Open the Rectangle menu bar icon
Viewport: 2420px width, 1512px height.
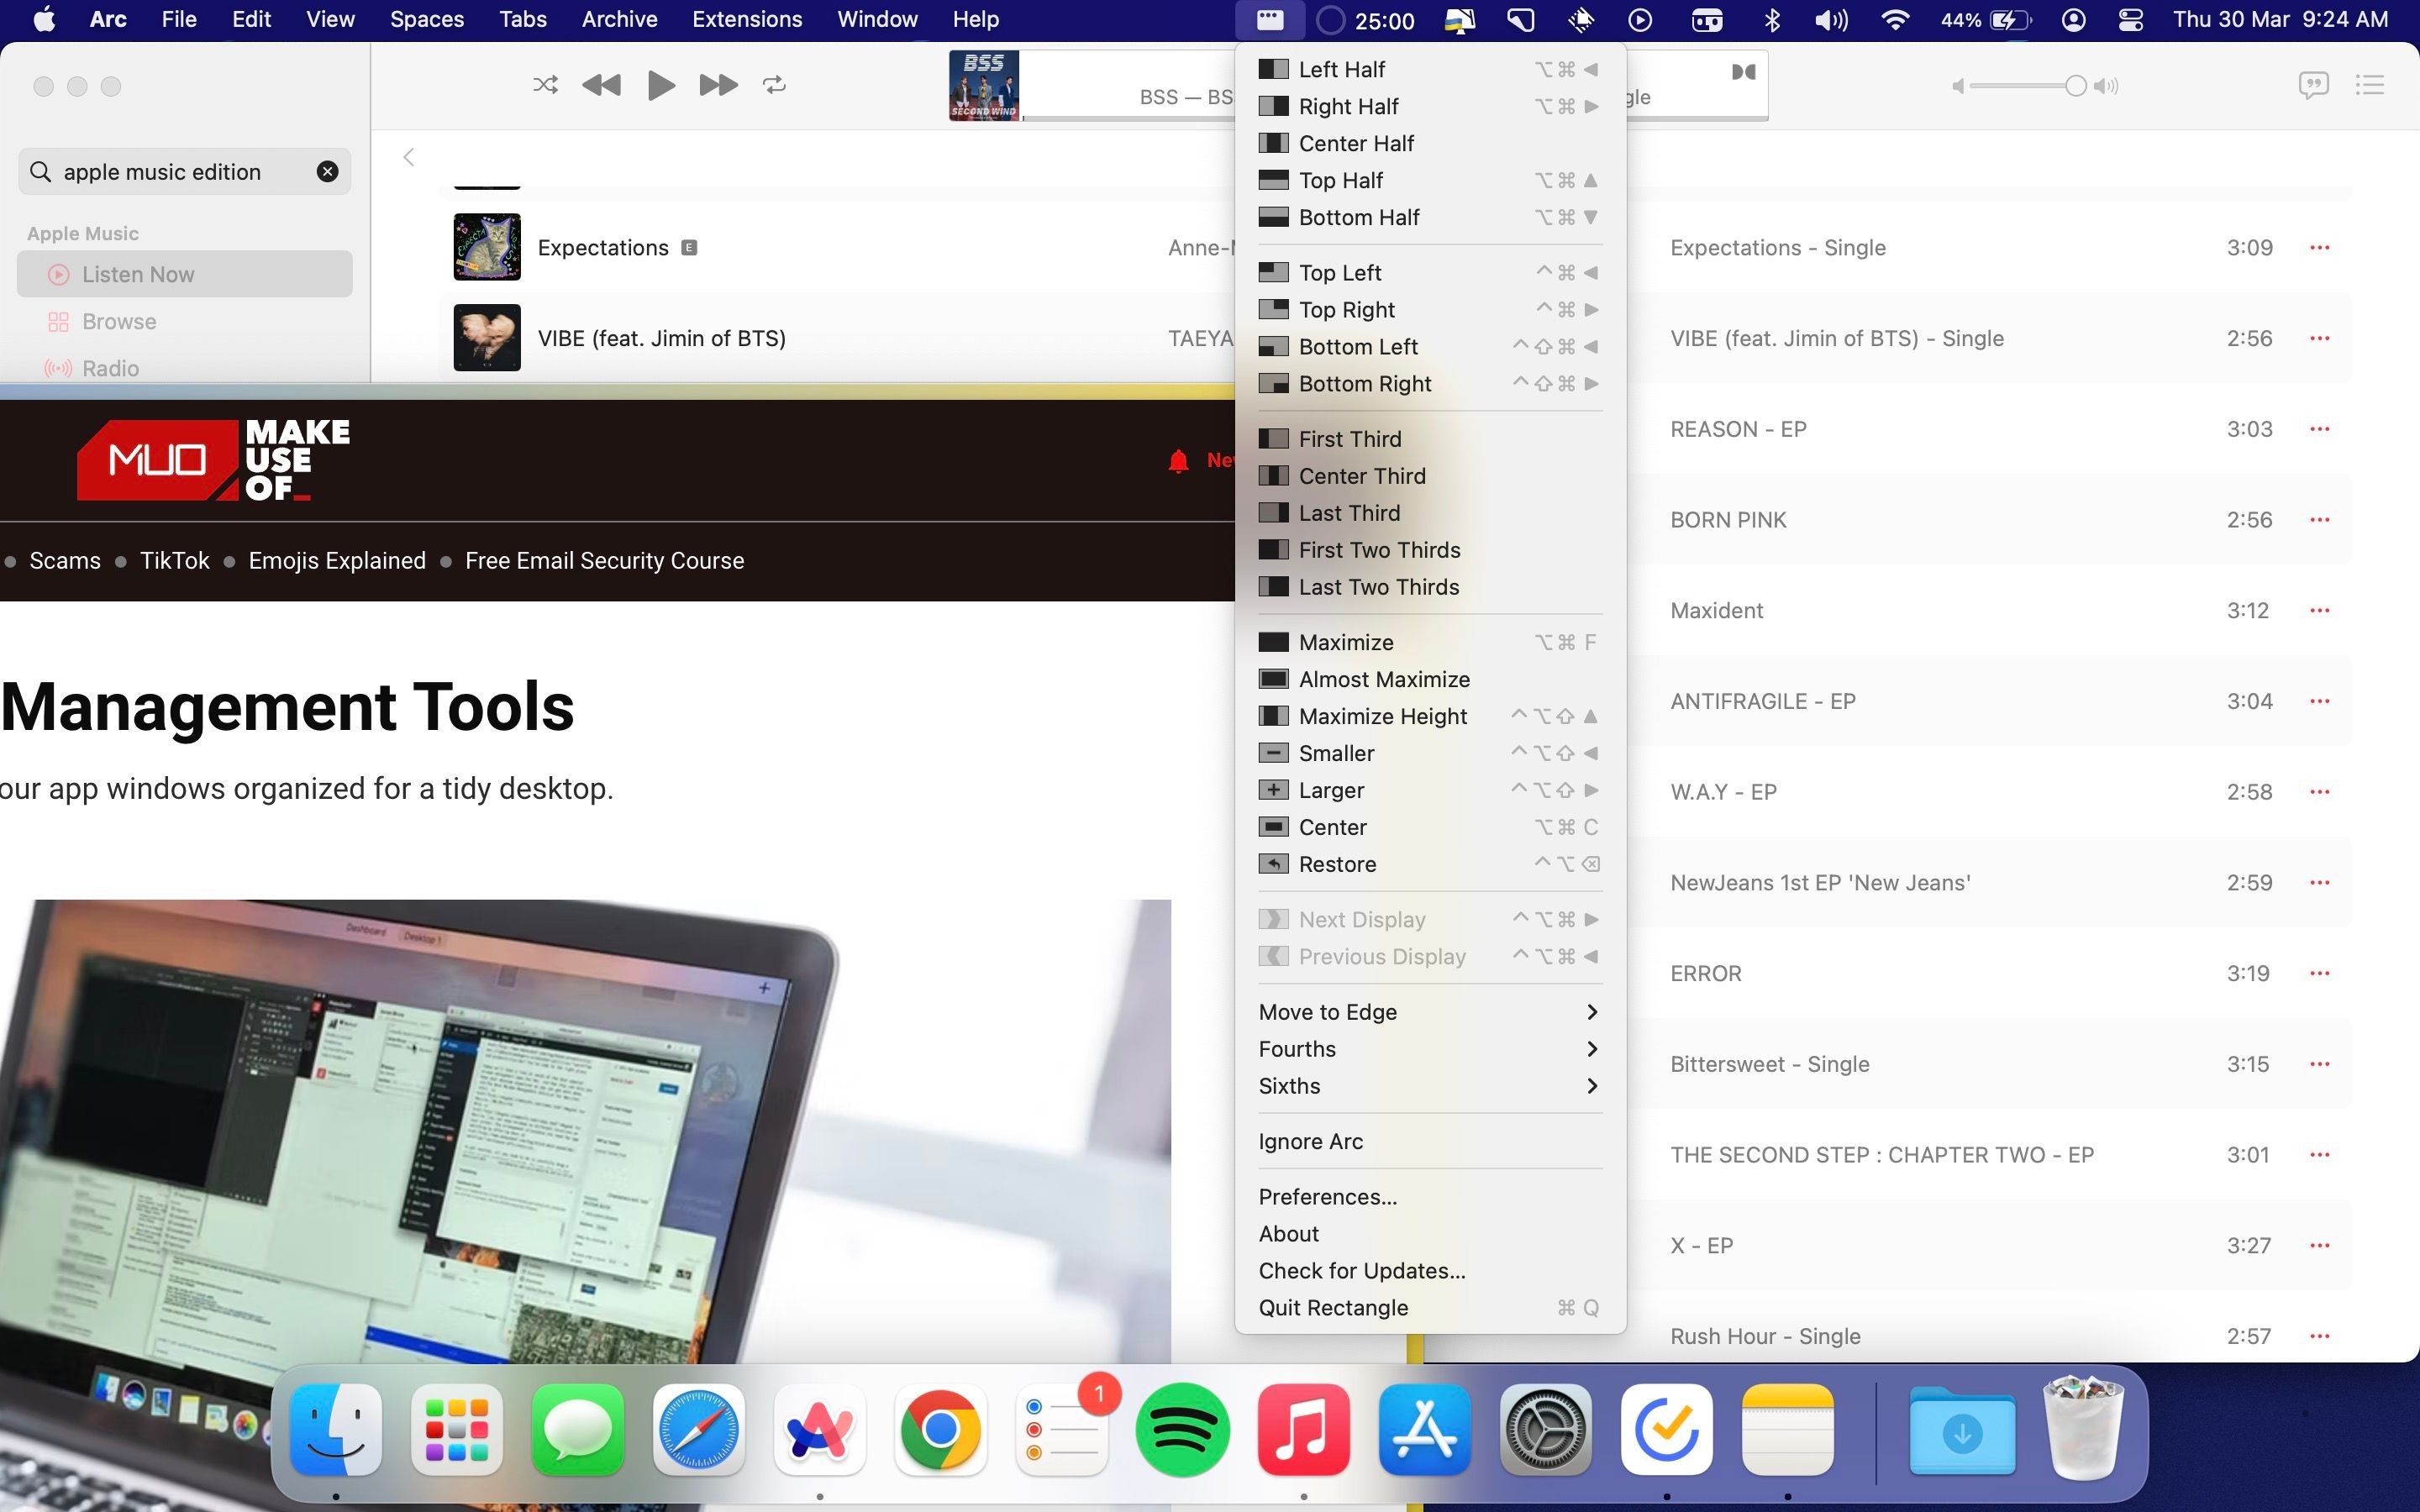[x=1270, y=19]
